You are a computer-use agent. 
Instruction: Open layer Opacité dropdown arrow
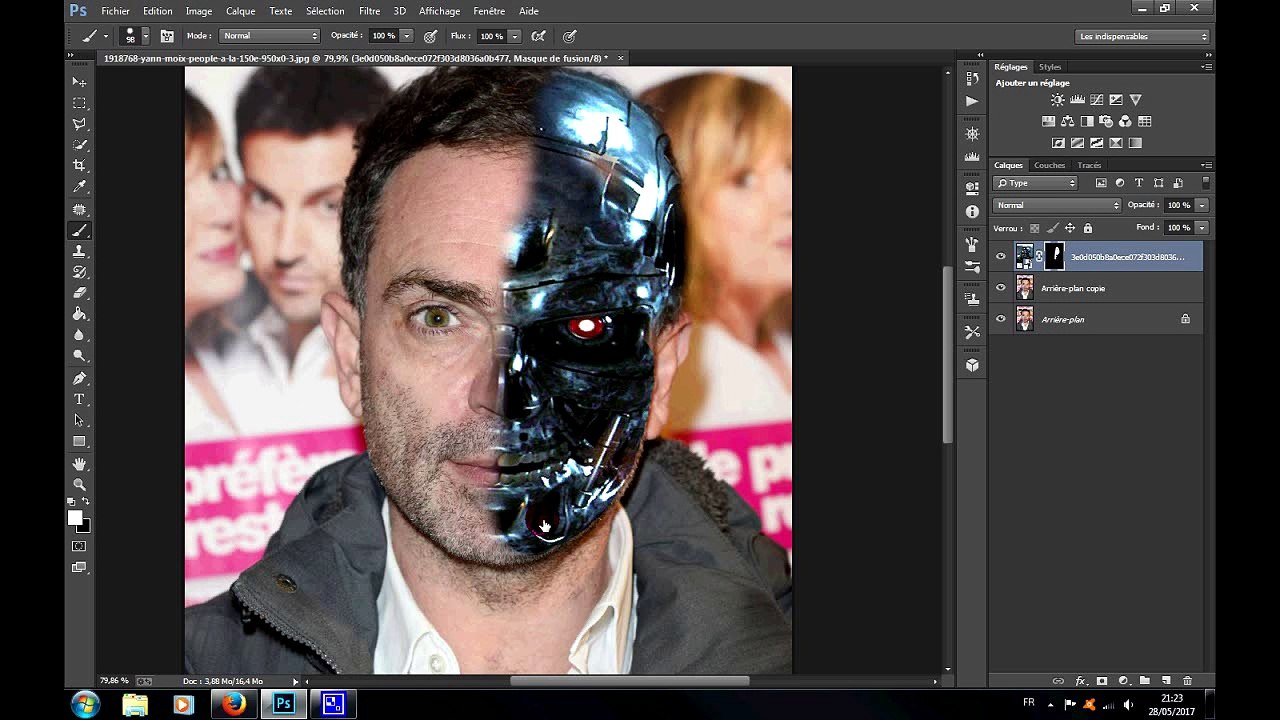tap(1201, 205)
